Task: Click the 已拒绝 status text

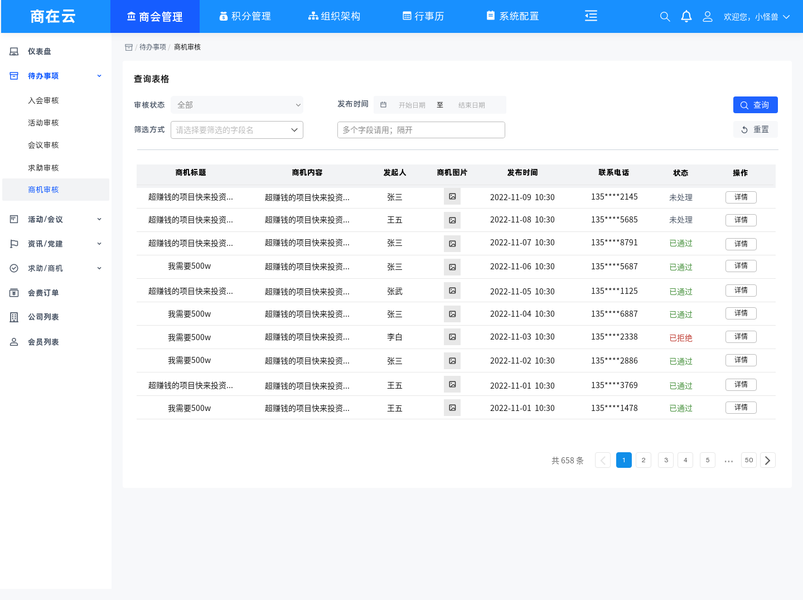Action: (x=681, y=338)
